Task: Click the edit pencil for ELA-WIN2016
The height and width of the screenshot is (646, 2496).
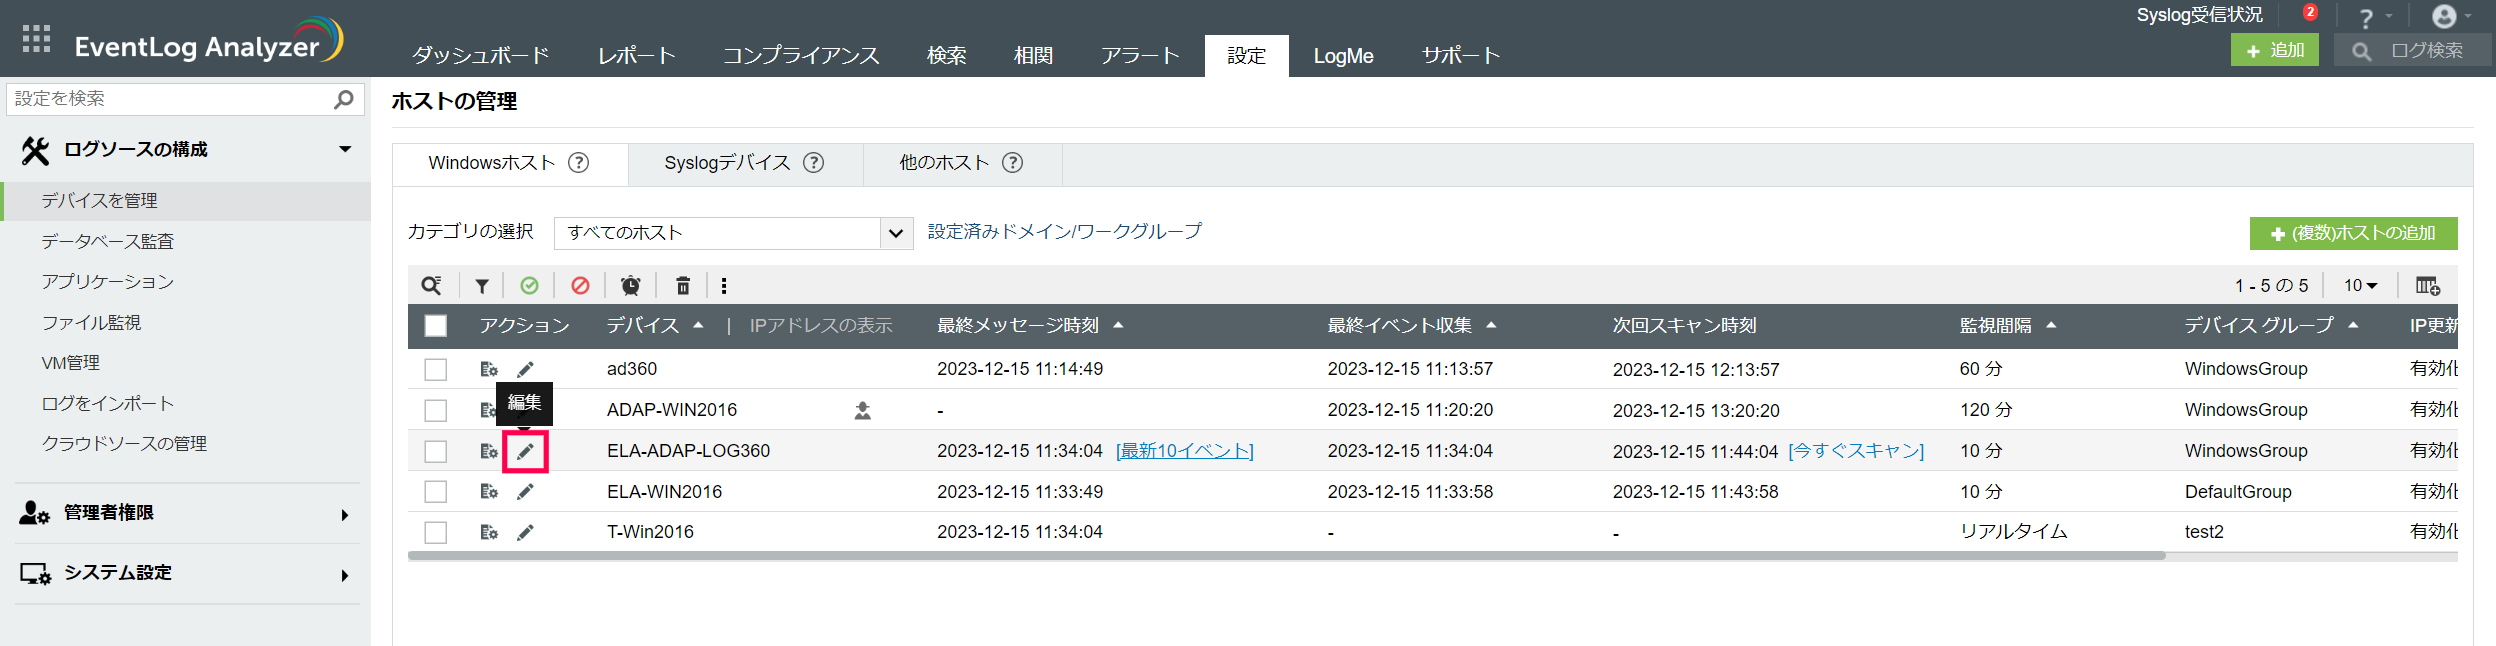Action: click(x=525, y=491)
